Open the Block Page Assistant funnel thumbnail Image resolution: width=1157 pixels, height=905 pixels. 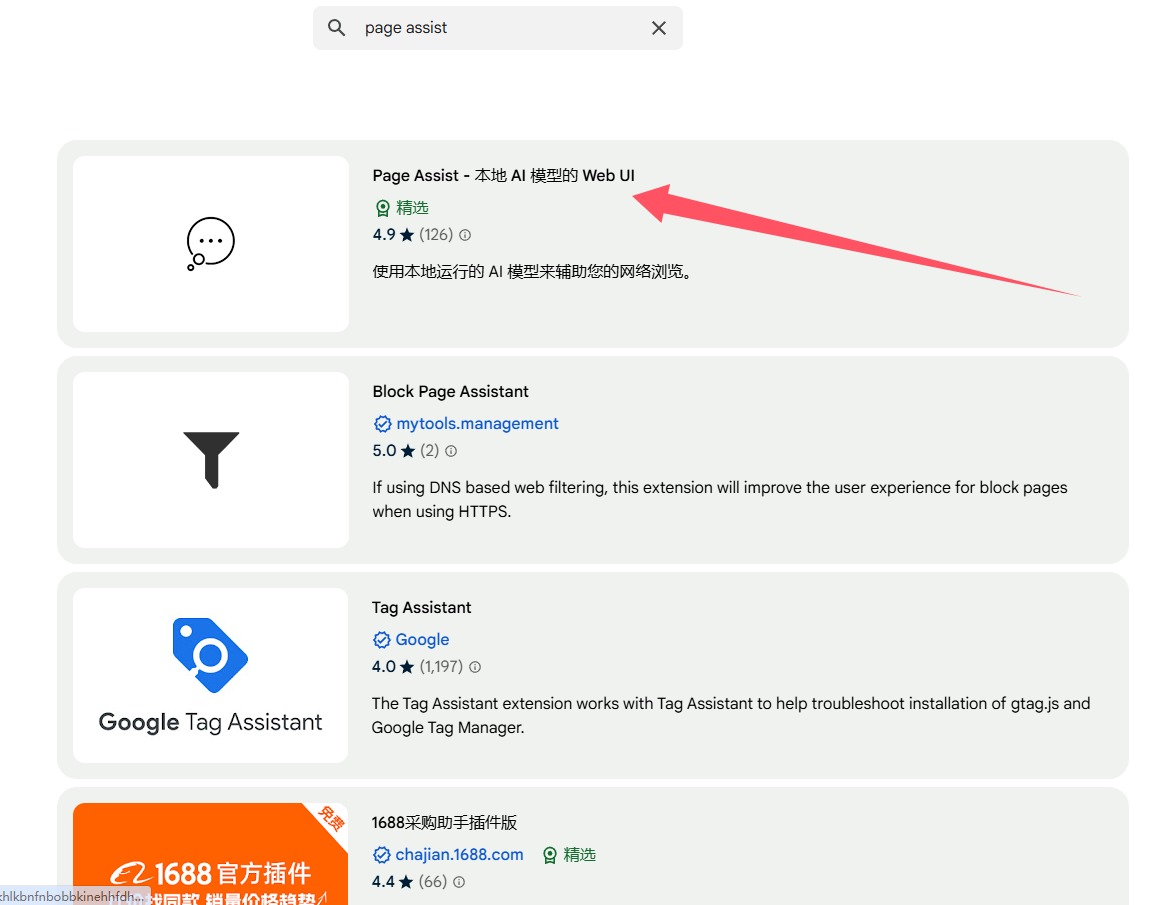click(x=211, y=460)
